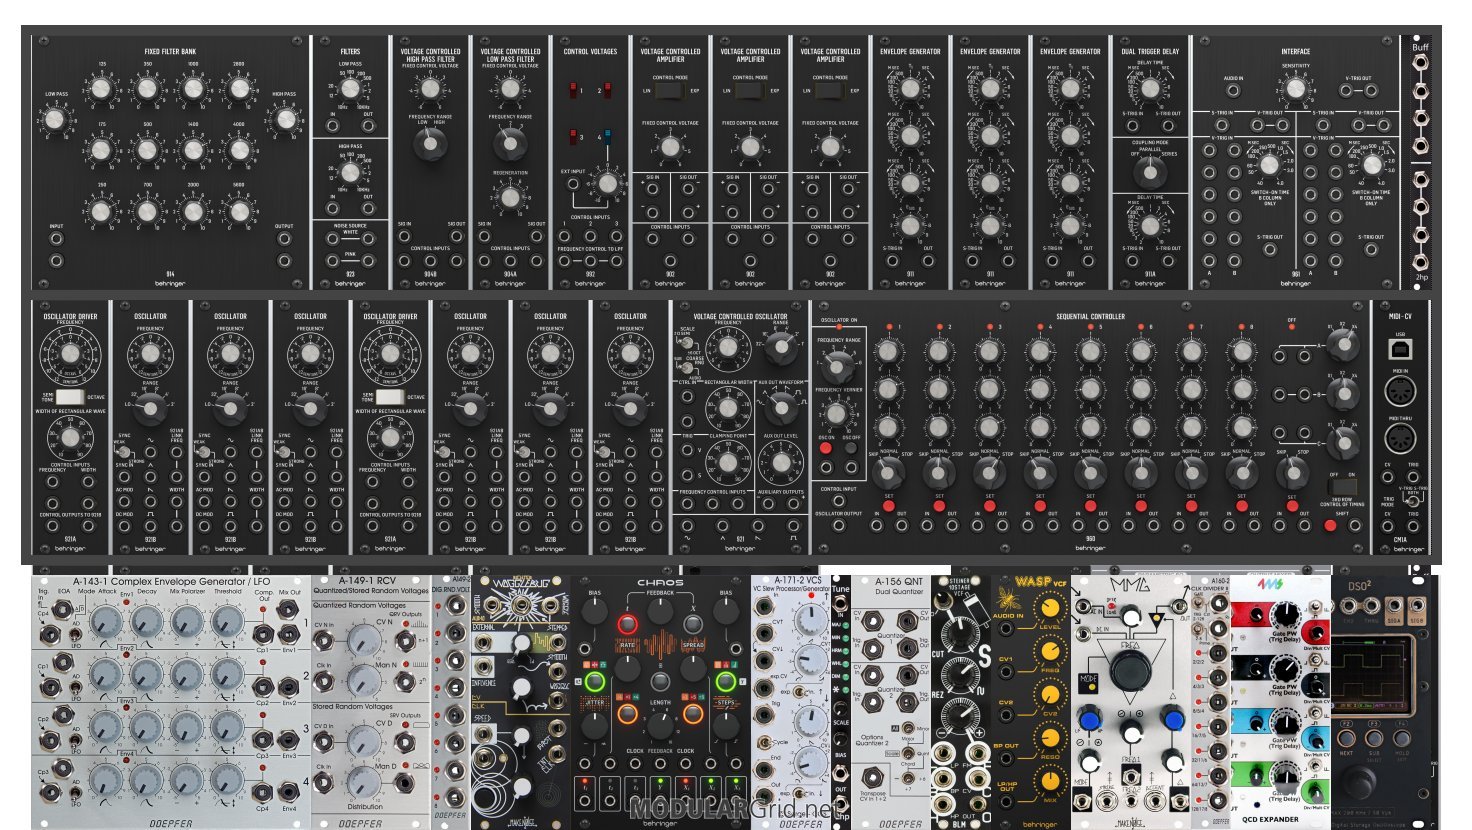Click the Frequency Range selector on Sequential Controller
This screenshot has height=830, width=1472.
coord(835,366)
